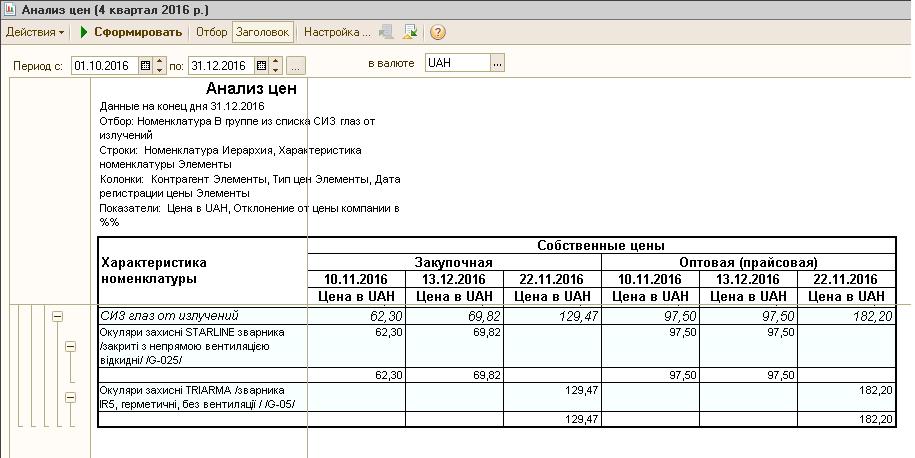The height and width of the screenshot is (458, 915).
Task: Open help with the question mark icon
Action: 438,32
